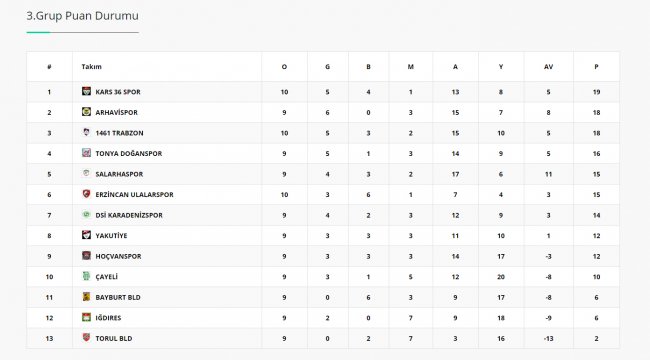The width and height of the screenshot is (650, 360).
Task: Click the Takım column header
Action: click(x=92, y=66)
